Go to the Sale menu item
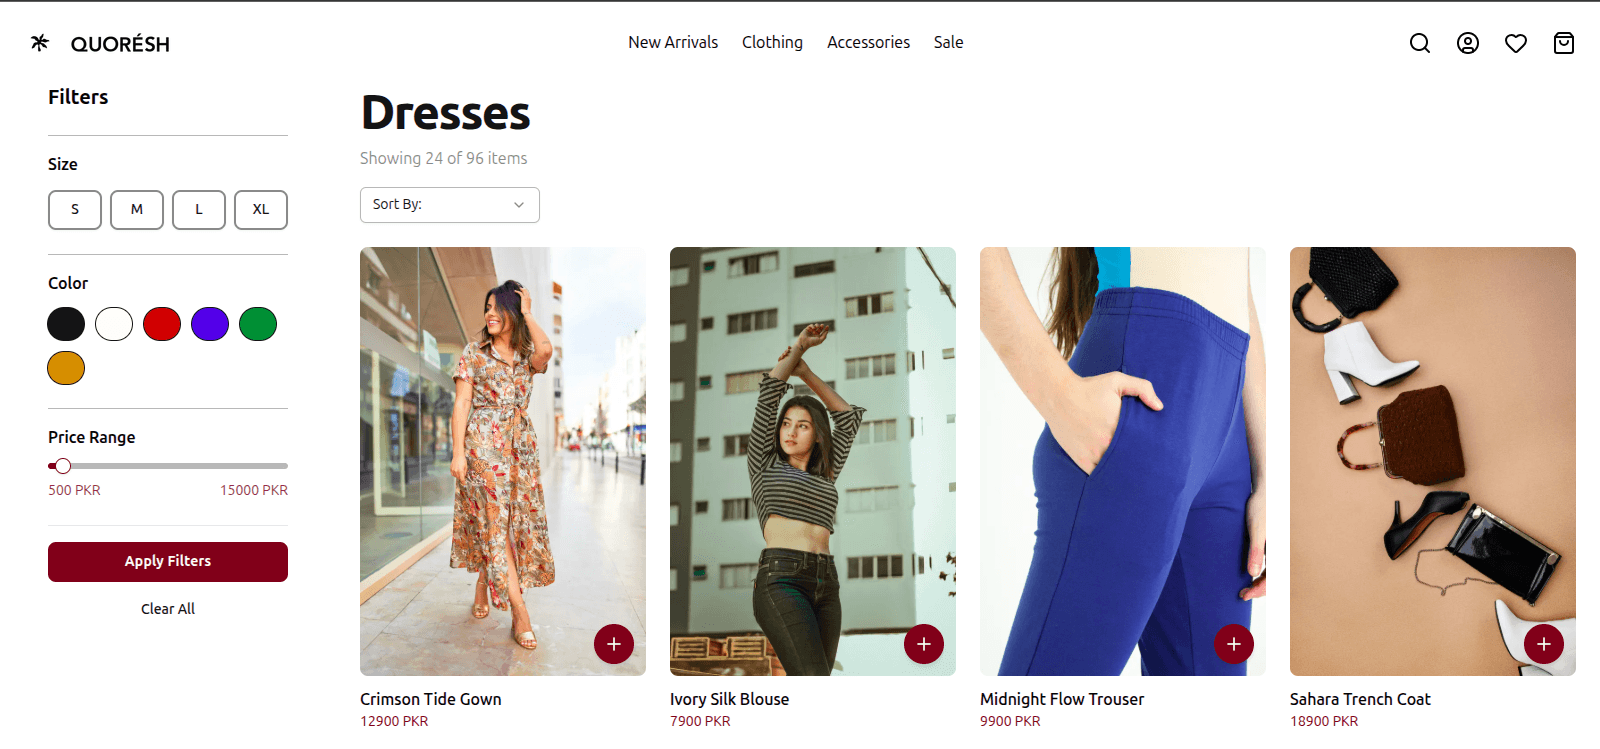The image size is (1600, 749). click(948, 42)
